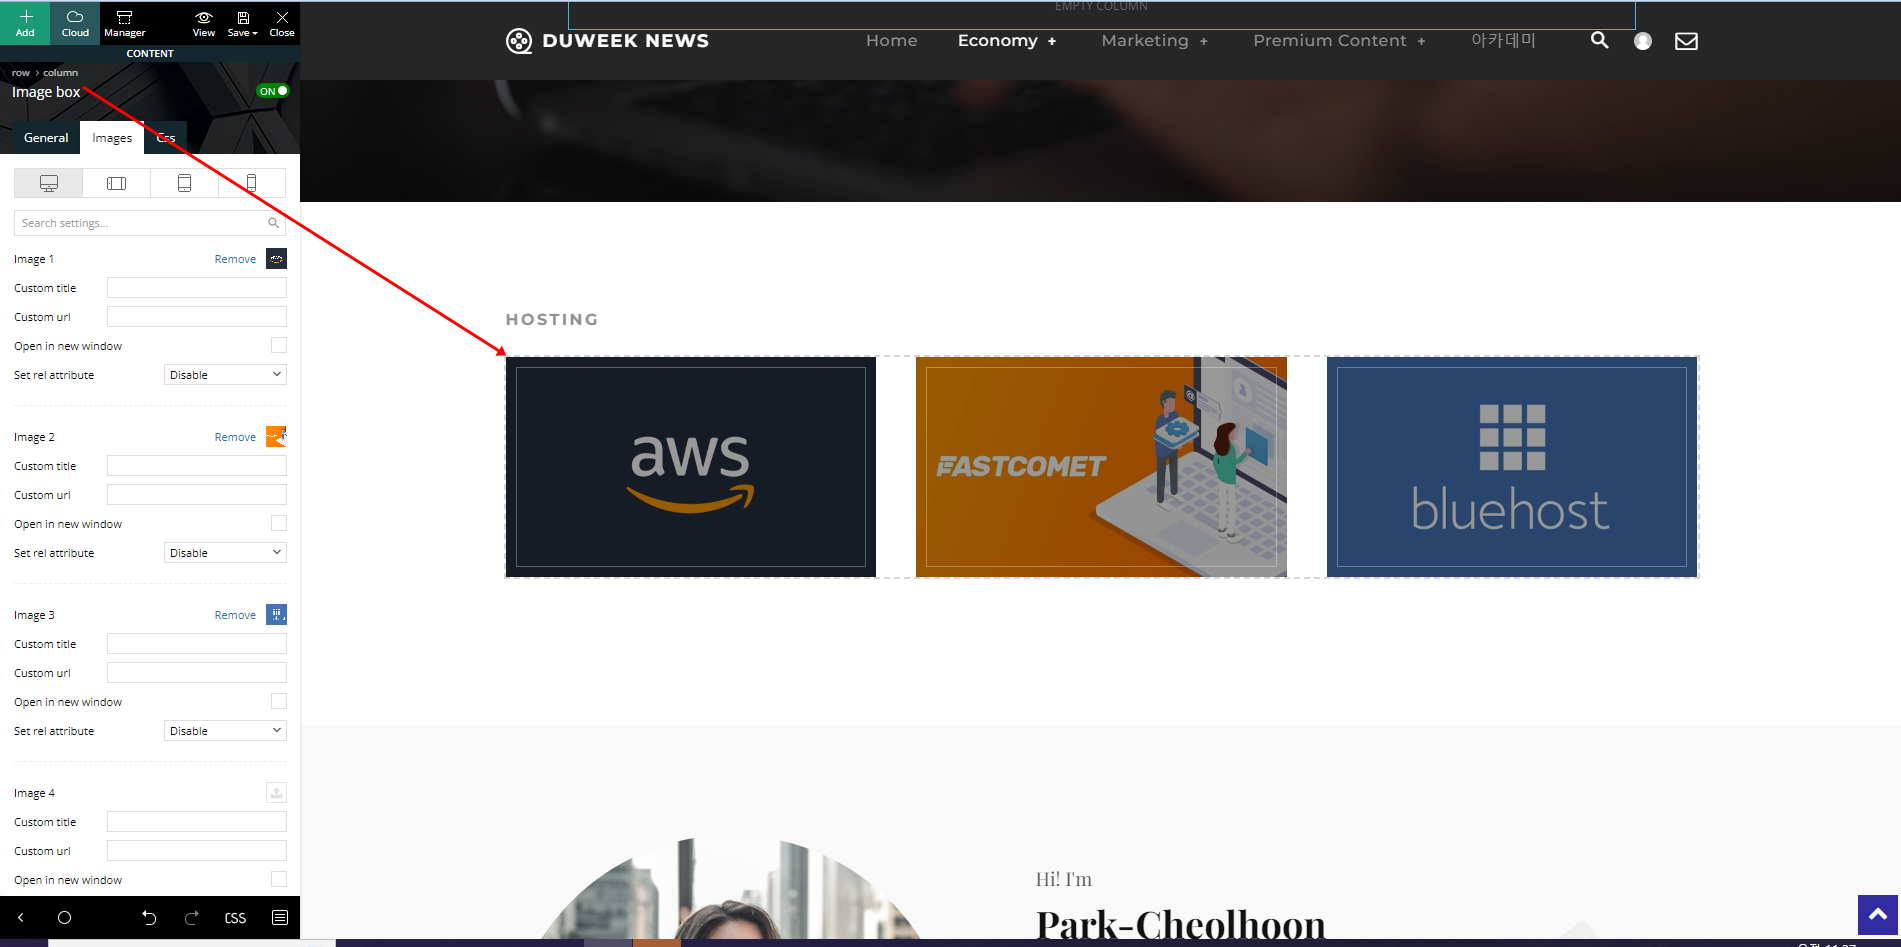Click the Image 4 upload icon
The height and width of the screenshot is (947, 1901).
tap(276, 793)
